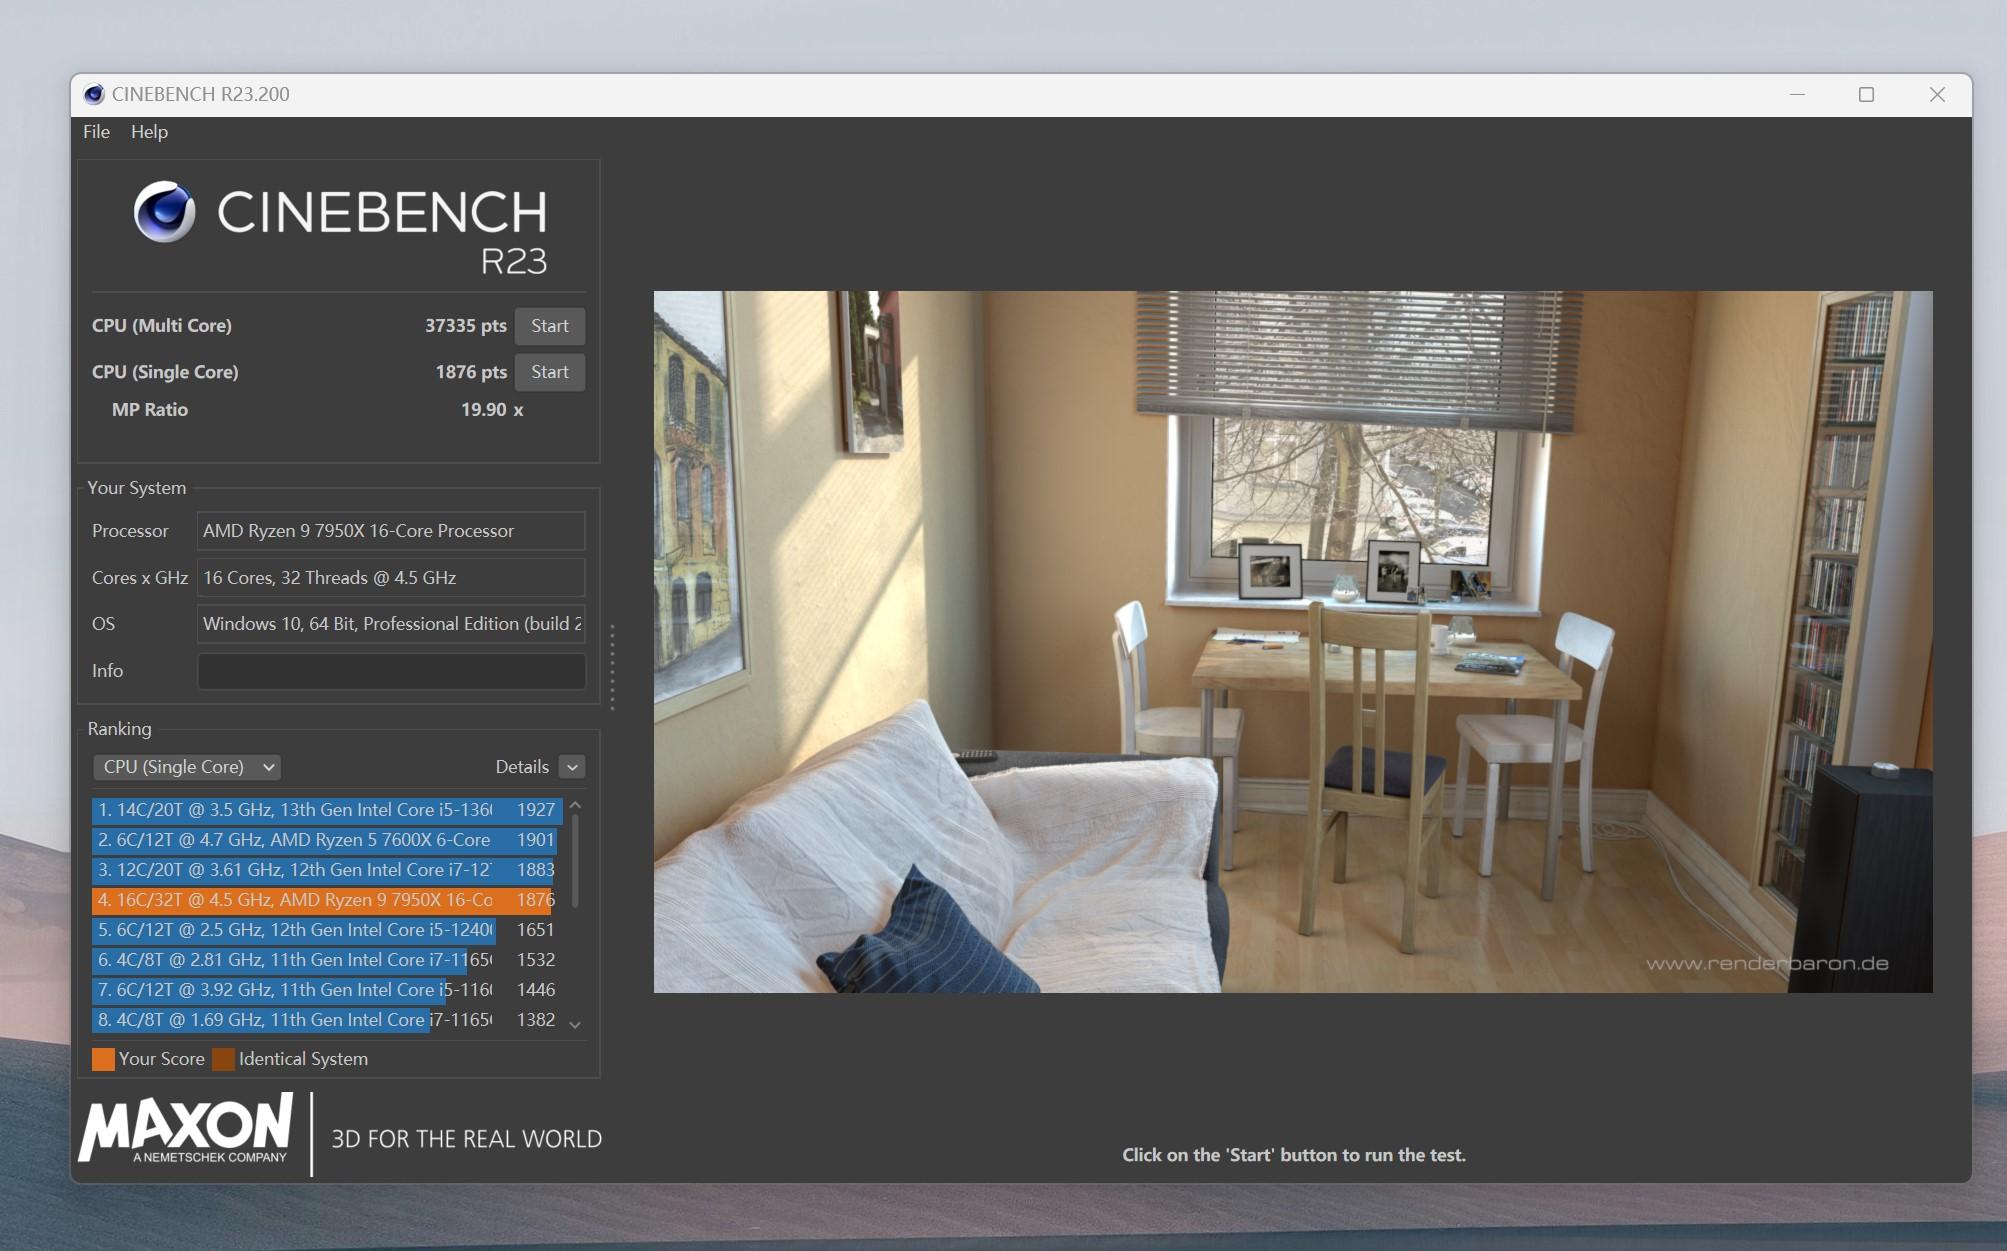Click the Details label in Ranking
Image resolution: width=2007 pixels, height=1251 pixels.
point(522,767)
